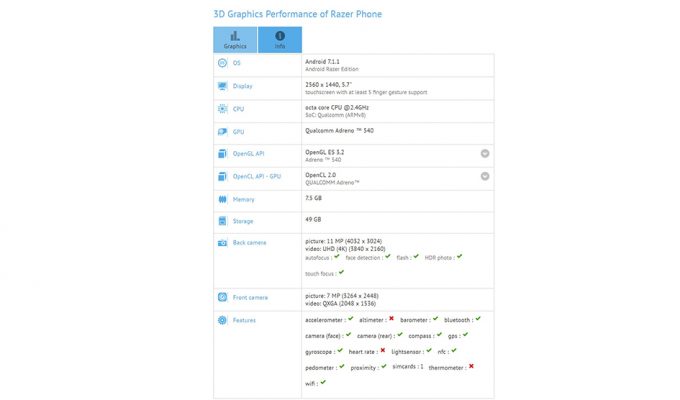680x400 pixels.
Task: Click the green check beside bluetooth
Action: pos(478,318)
